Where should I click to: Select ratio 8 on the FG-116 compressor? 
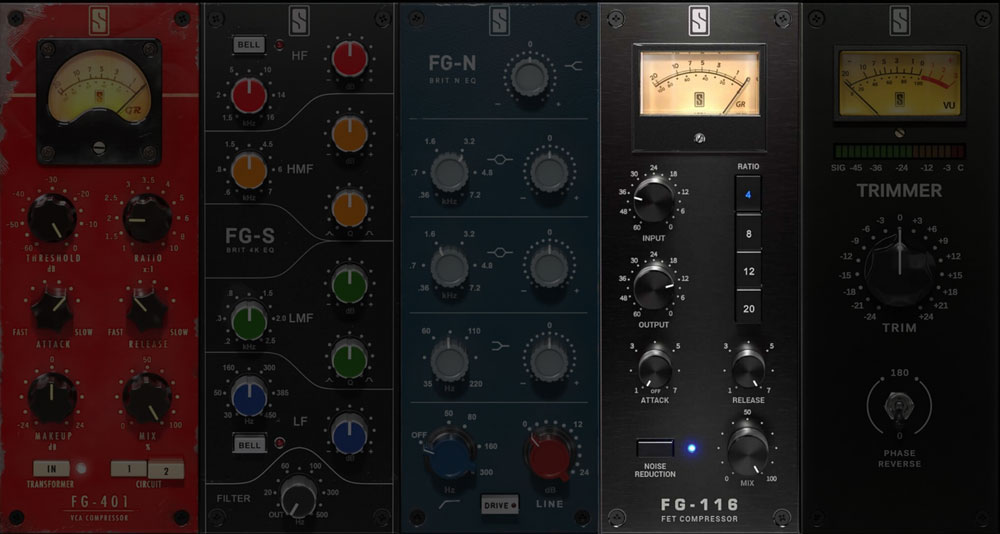(748, 233)
